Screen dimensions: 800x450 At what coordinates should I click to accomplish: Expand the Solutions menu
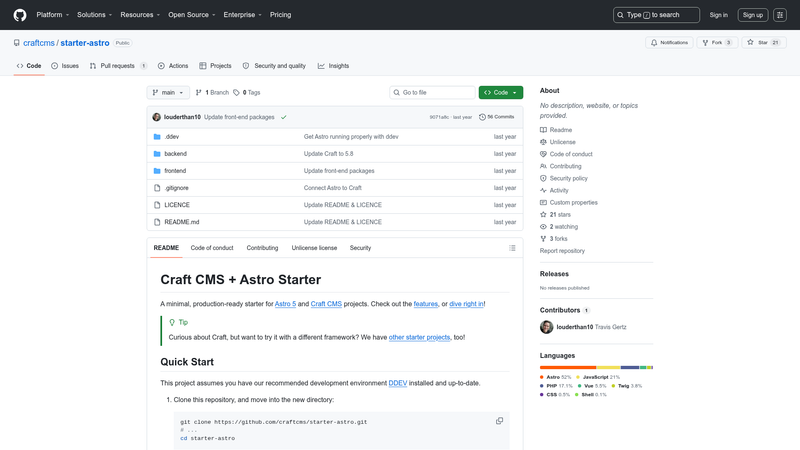[x=94, y=15]
